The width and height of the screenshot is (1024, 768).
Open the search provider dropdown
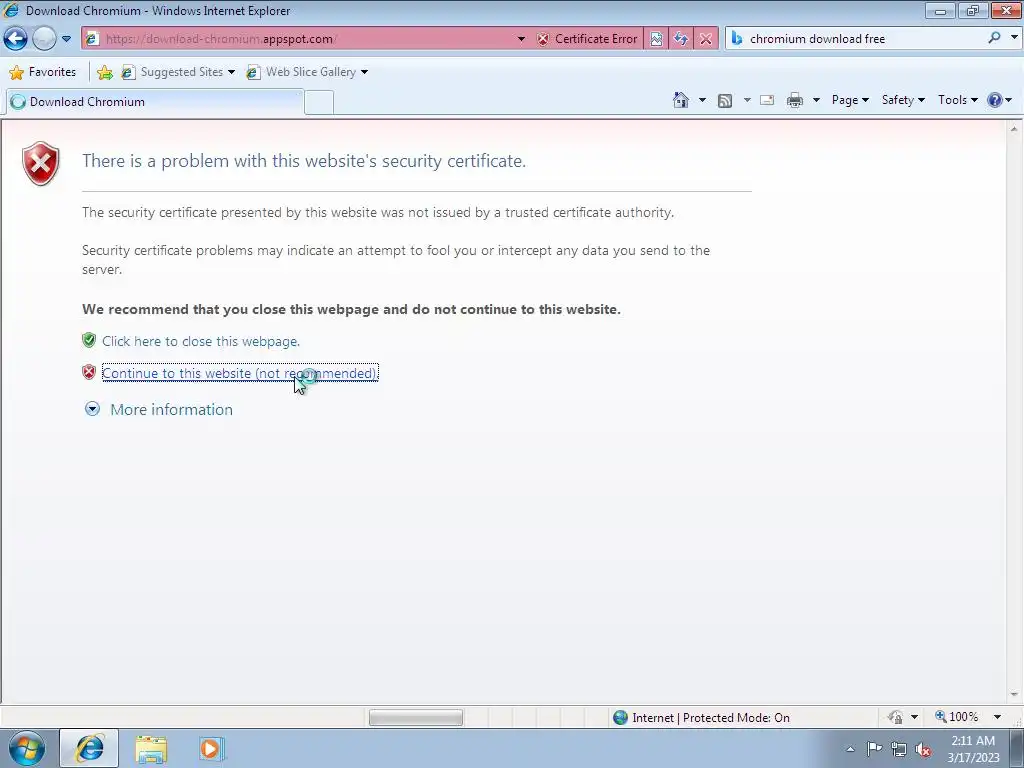click(1014, 38)
